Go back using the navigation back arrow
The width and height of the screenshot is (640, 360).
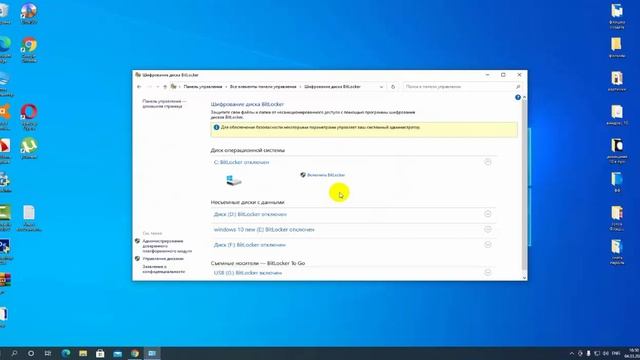[139, 87]
